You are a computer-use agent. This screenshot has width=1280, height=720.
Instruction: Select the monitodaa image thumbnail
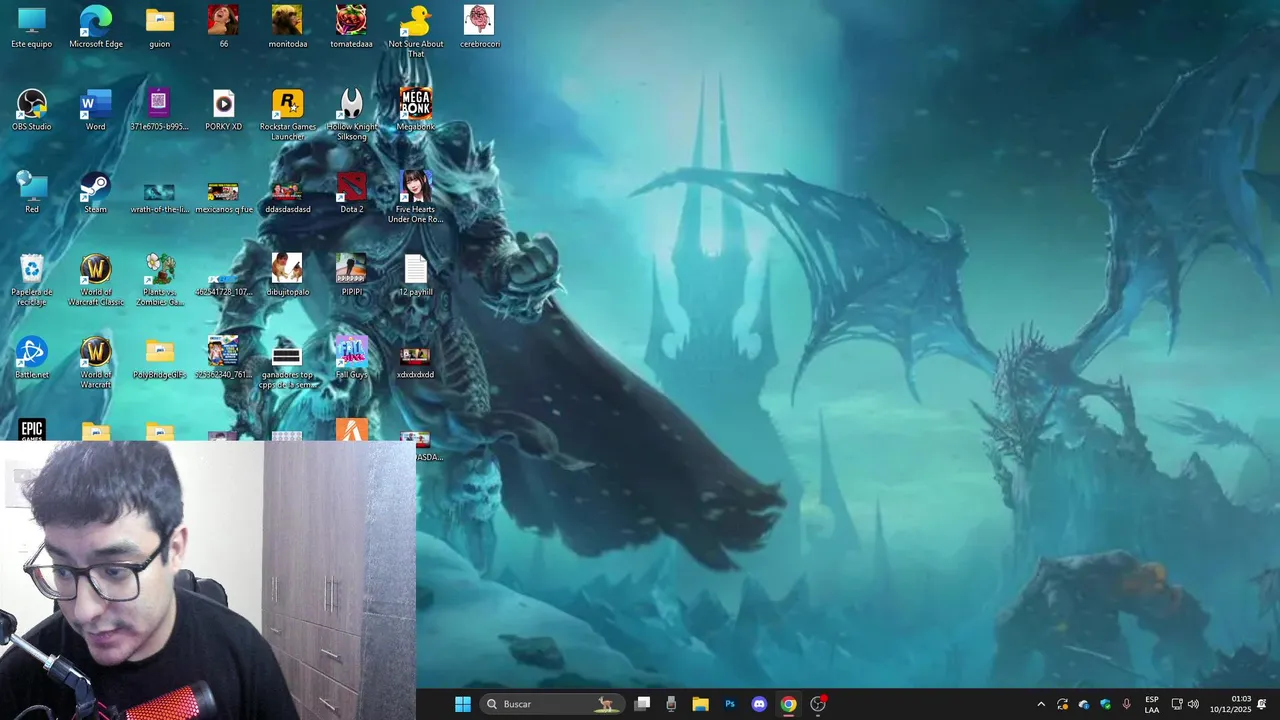tap(288, 27)
